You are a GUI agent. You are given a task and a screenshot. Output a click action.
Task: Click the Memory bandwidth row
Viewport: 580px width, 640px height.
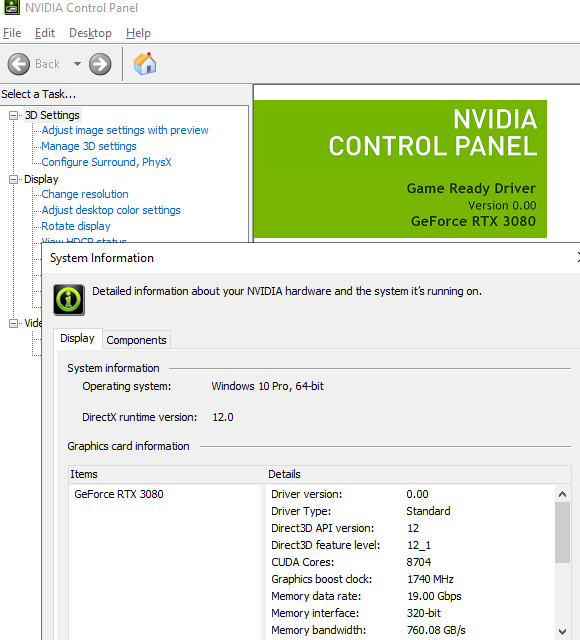coord(411,630)
